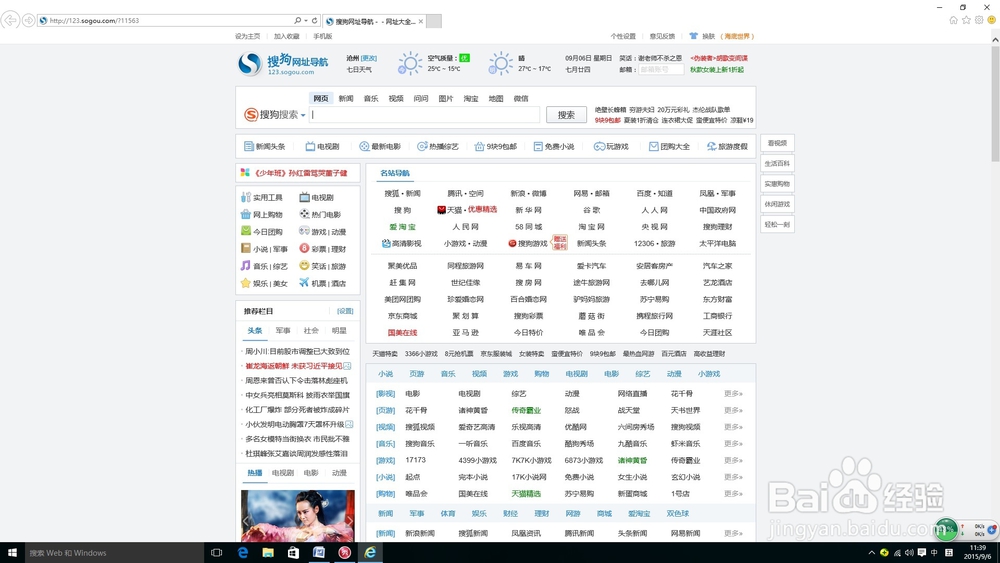The height and width of the screenshot is (563, 1000).
Task: Click the 网上购物 basket icon
Action: pyautogui.click(x=246, y=214)
